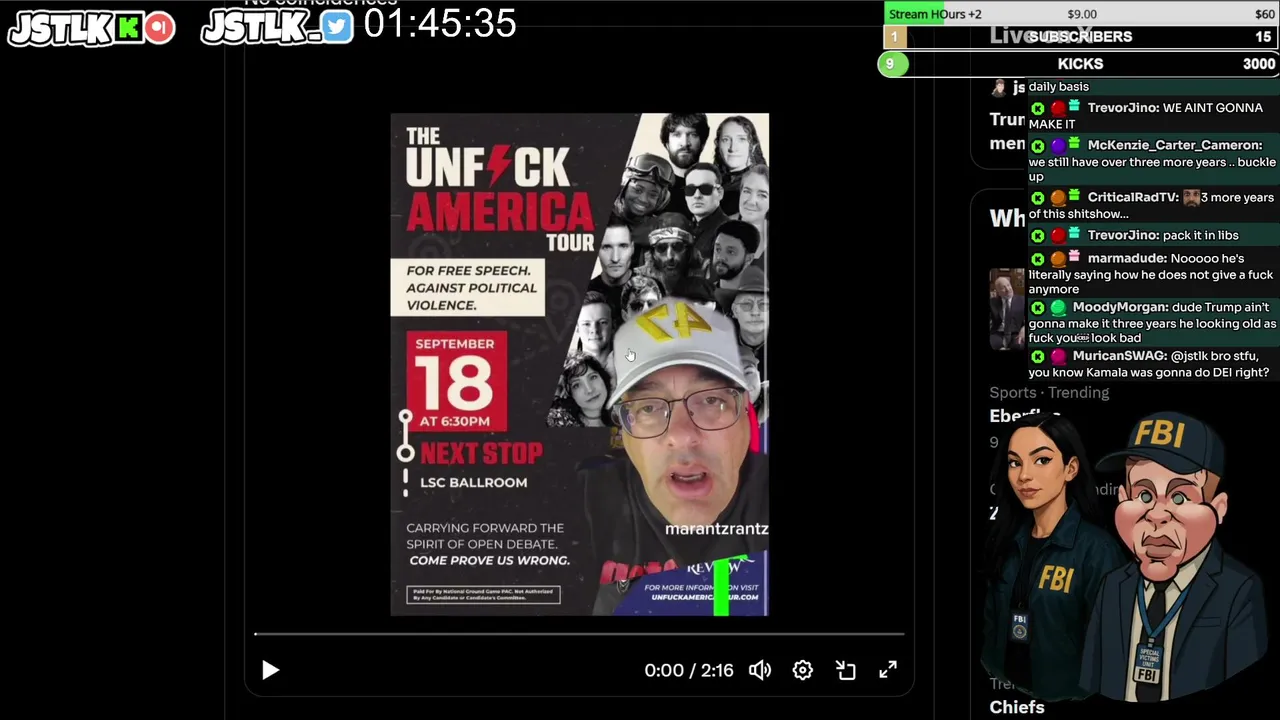The image size is (1280, 720).
Task: Click the green badge before MuricanSWAG
Action: (x=1038, y=356)
